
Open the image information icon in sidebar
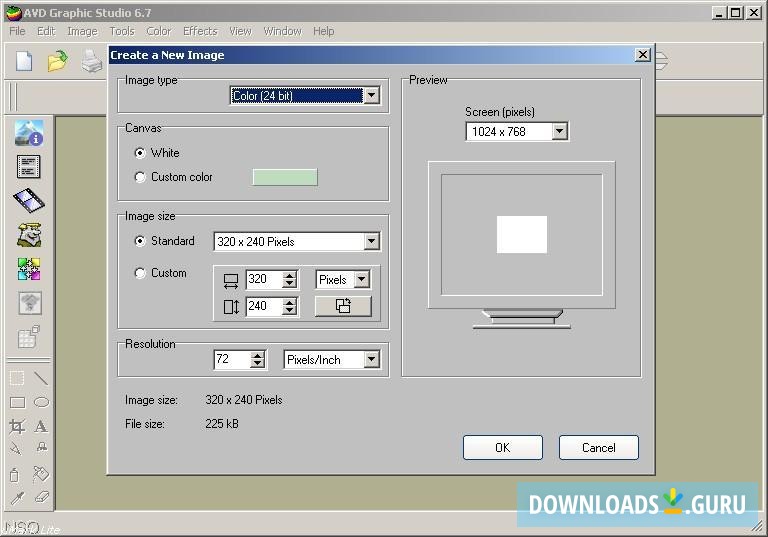tap(29, 133)
